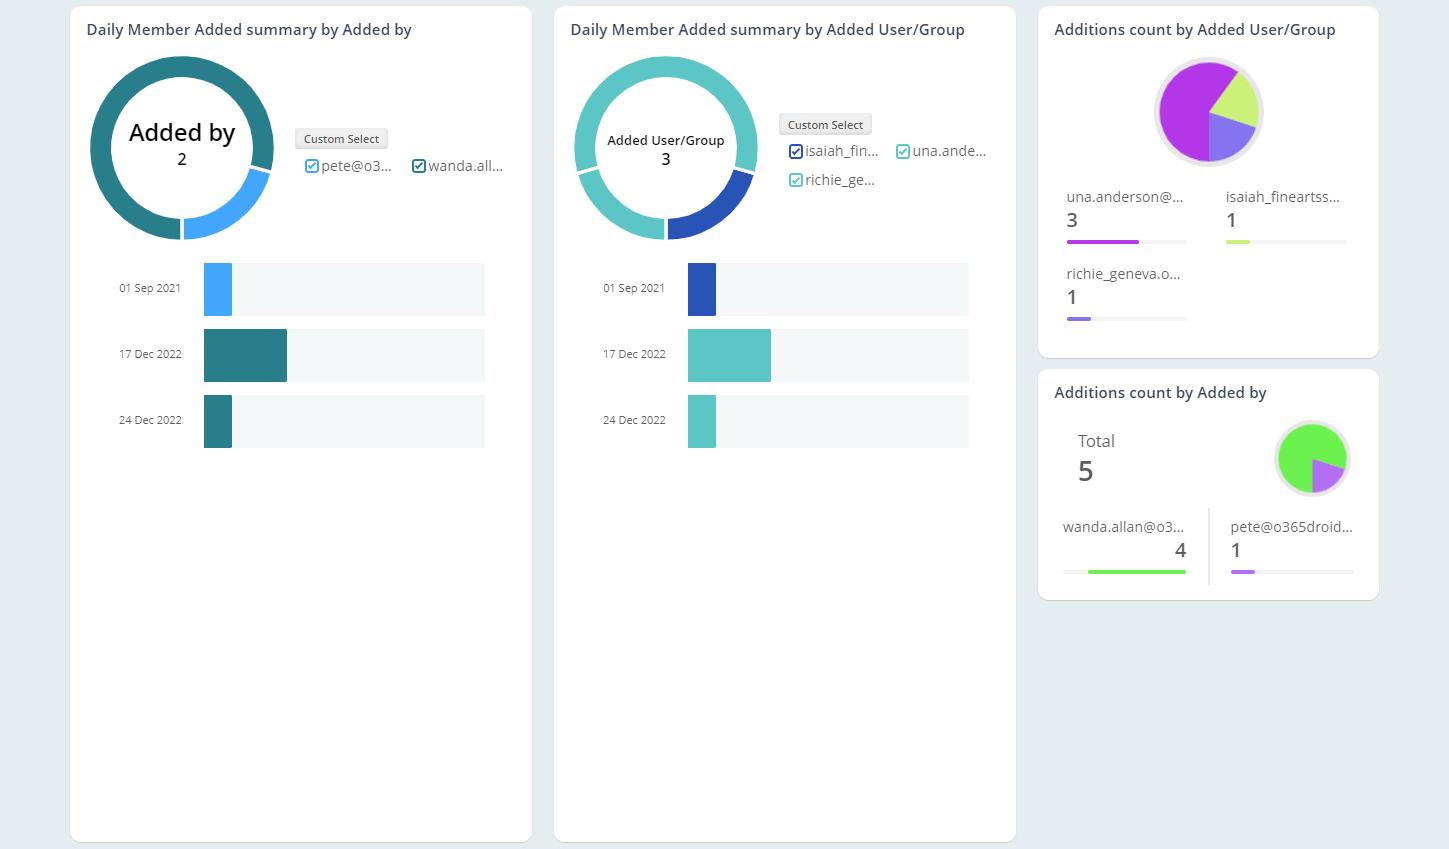
Task: Open Custom Select in Added User/Group chart
Action: click(825, 125)
